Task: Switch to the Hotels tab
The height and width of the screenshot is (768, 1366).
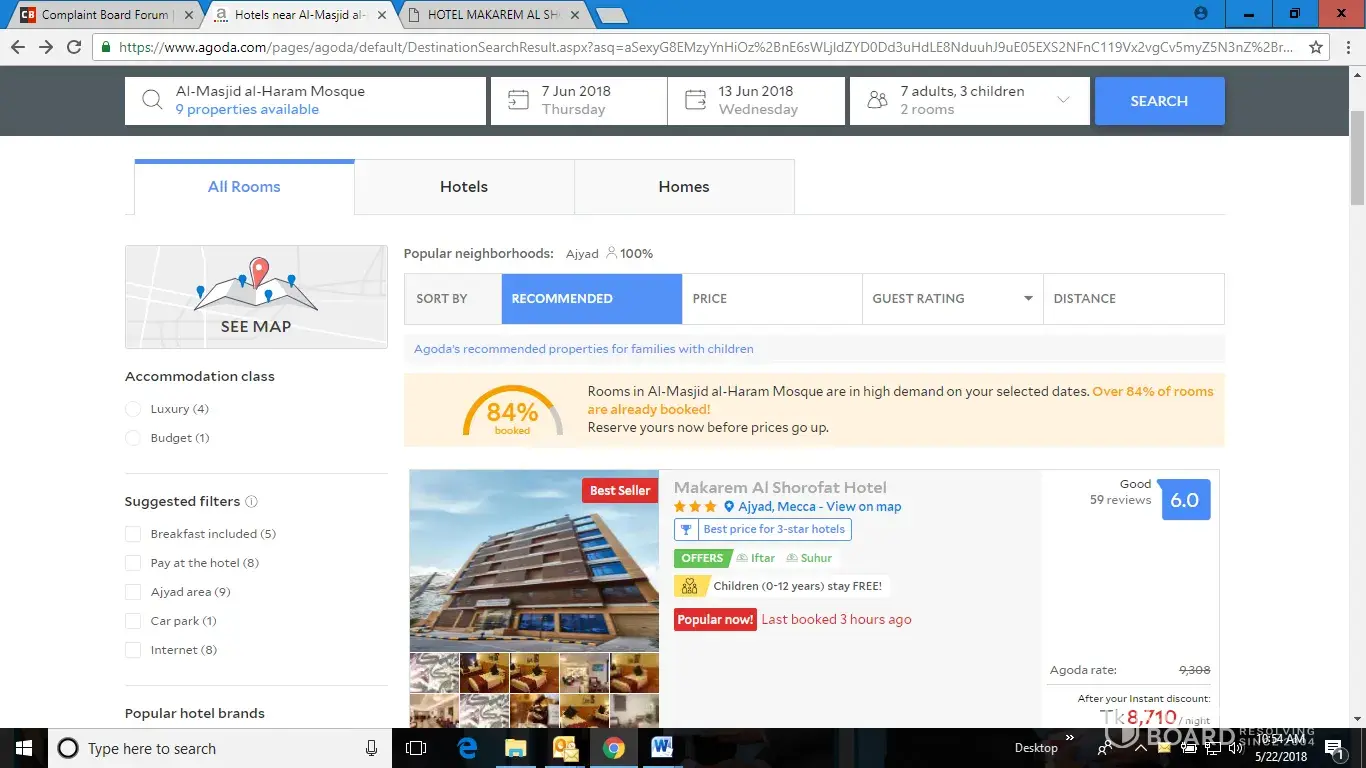Action: [464, 187]
